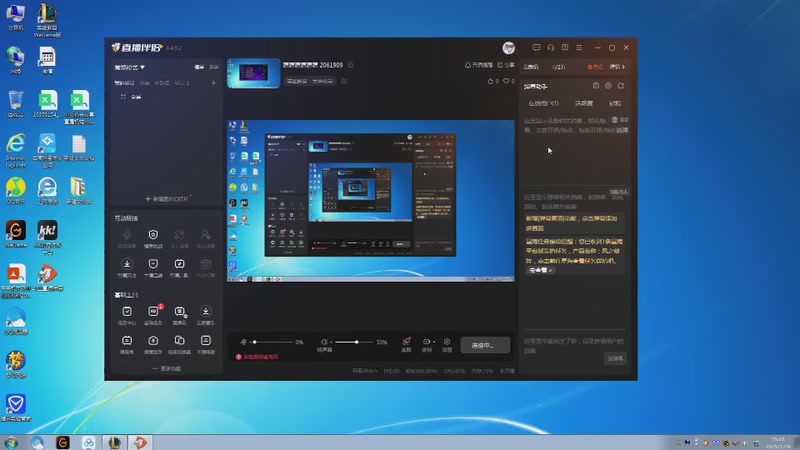Screen dimensions: 800x450
Task: Click the download-arrow icon in live tools row
Action: click(206, 311)
